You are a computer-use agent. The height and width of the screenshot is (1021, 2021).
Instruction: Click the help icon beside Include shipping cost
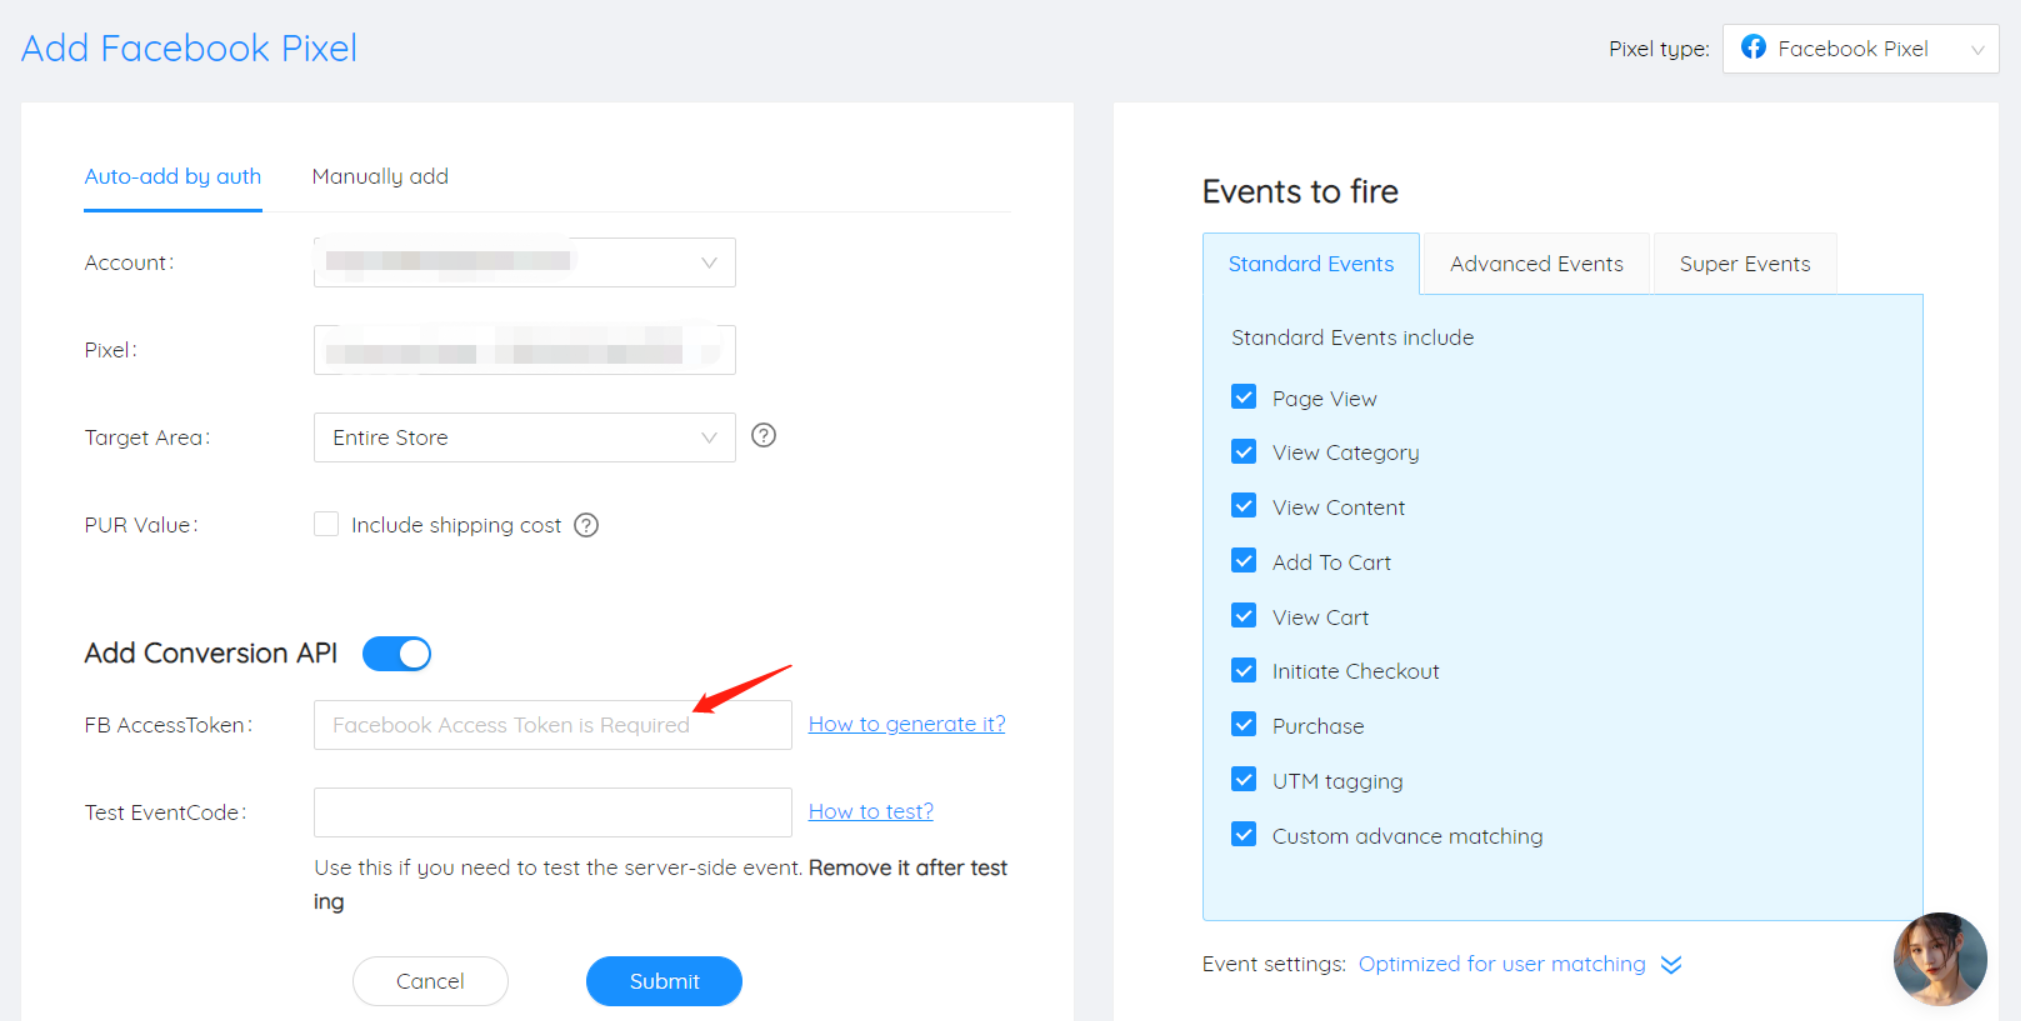click(586, 525)
